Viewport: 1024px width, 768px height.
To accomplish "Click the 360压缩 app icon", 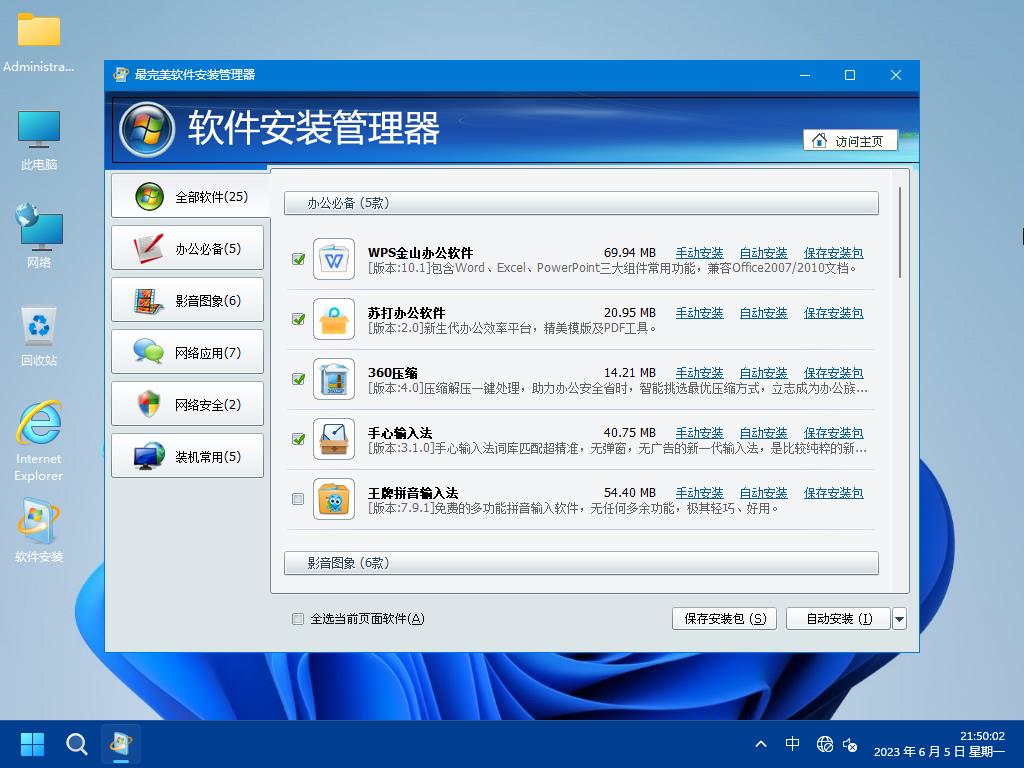I will tap(334, 379).
